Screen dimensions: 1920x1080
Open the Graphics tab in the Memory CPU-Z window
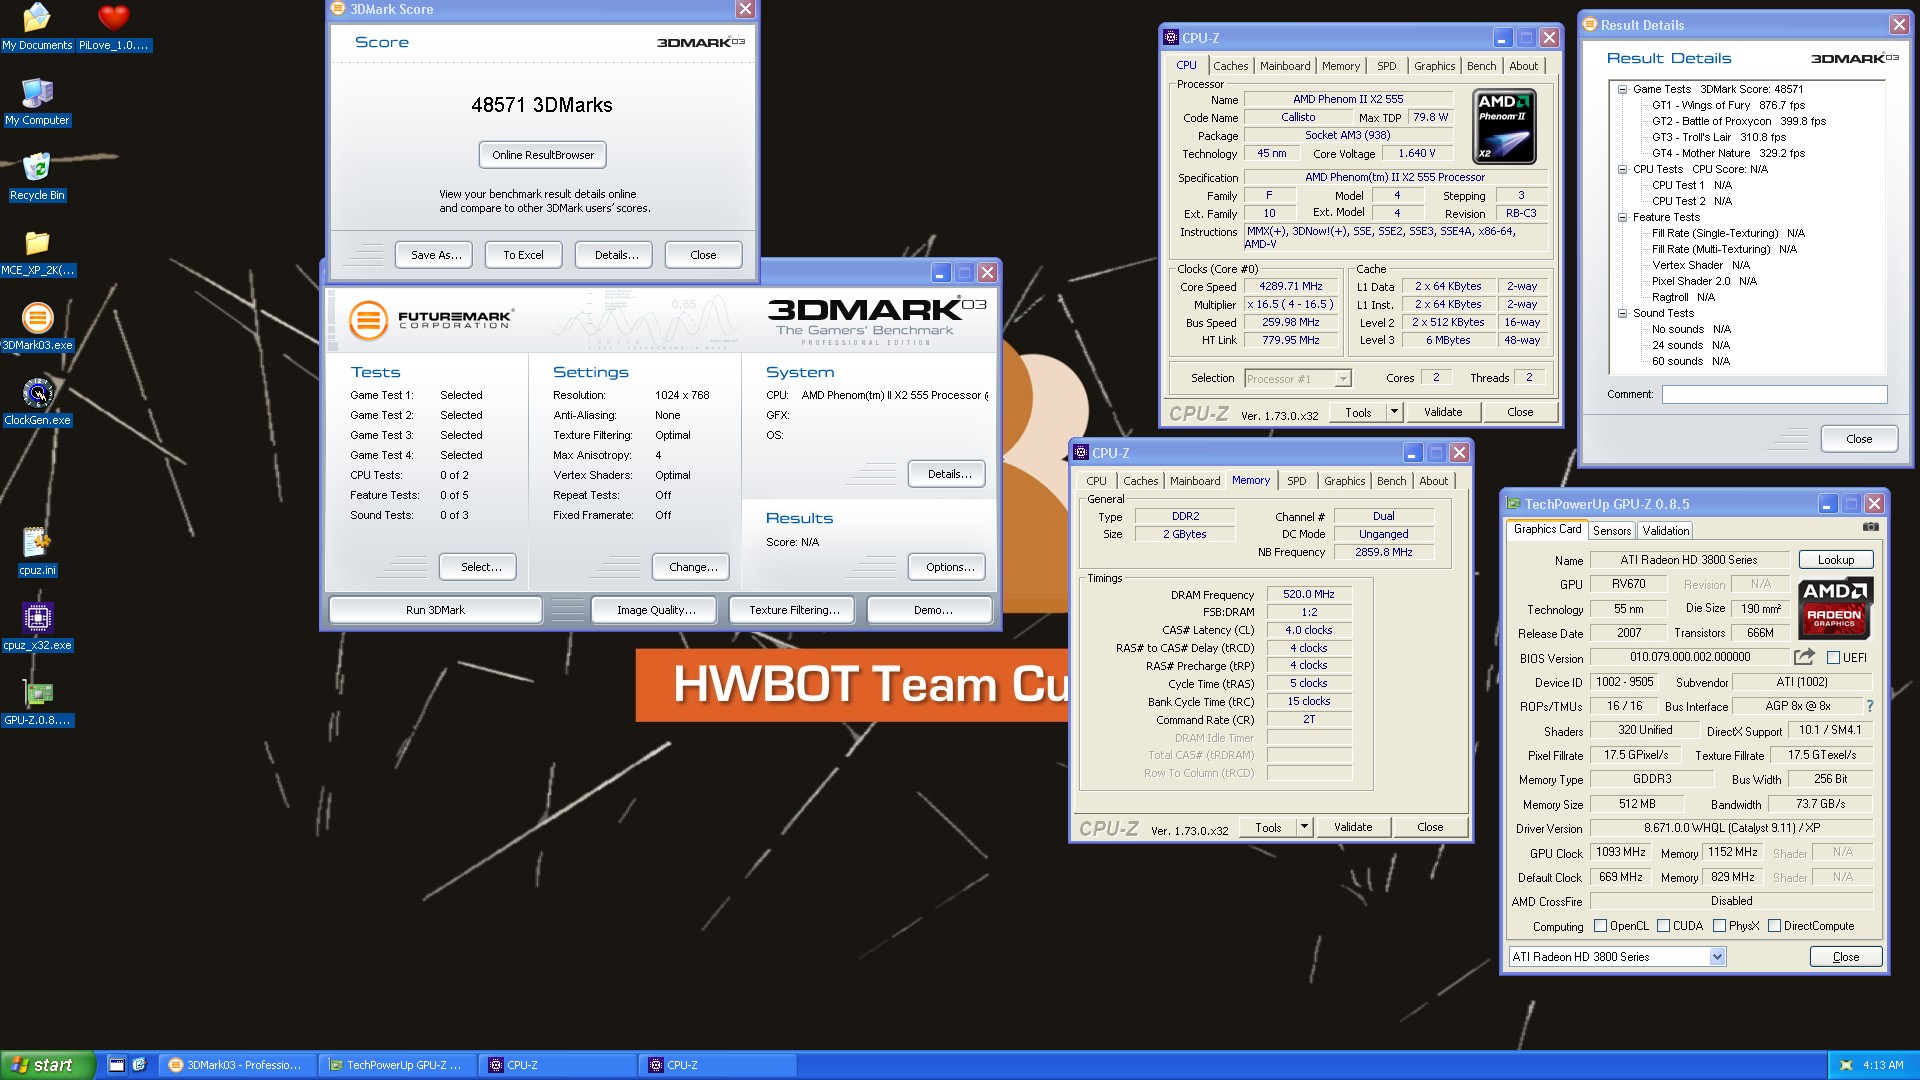pos(1345,481)
